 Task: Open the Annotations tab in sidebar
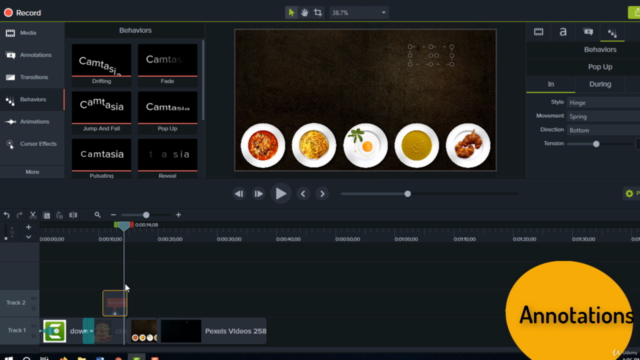(32, 55)
